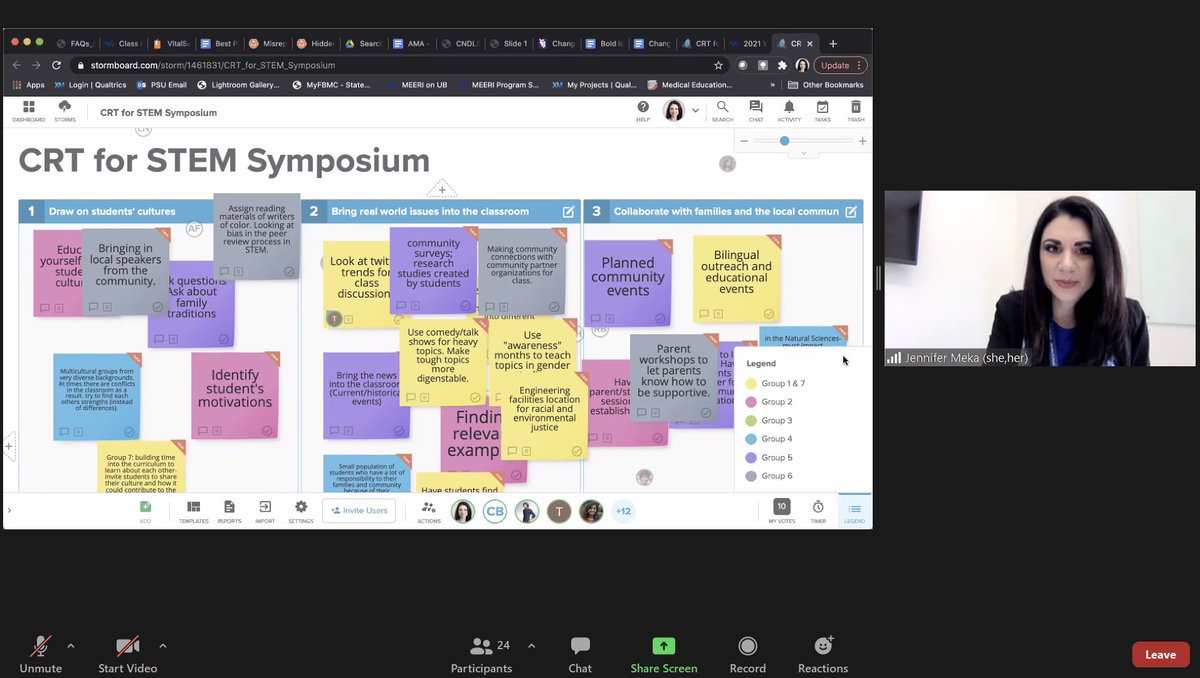This screenshot has height=678, width=1200.
Task: Switch to the AMA browser tab
Action: tap(412, 43)
